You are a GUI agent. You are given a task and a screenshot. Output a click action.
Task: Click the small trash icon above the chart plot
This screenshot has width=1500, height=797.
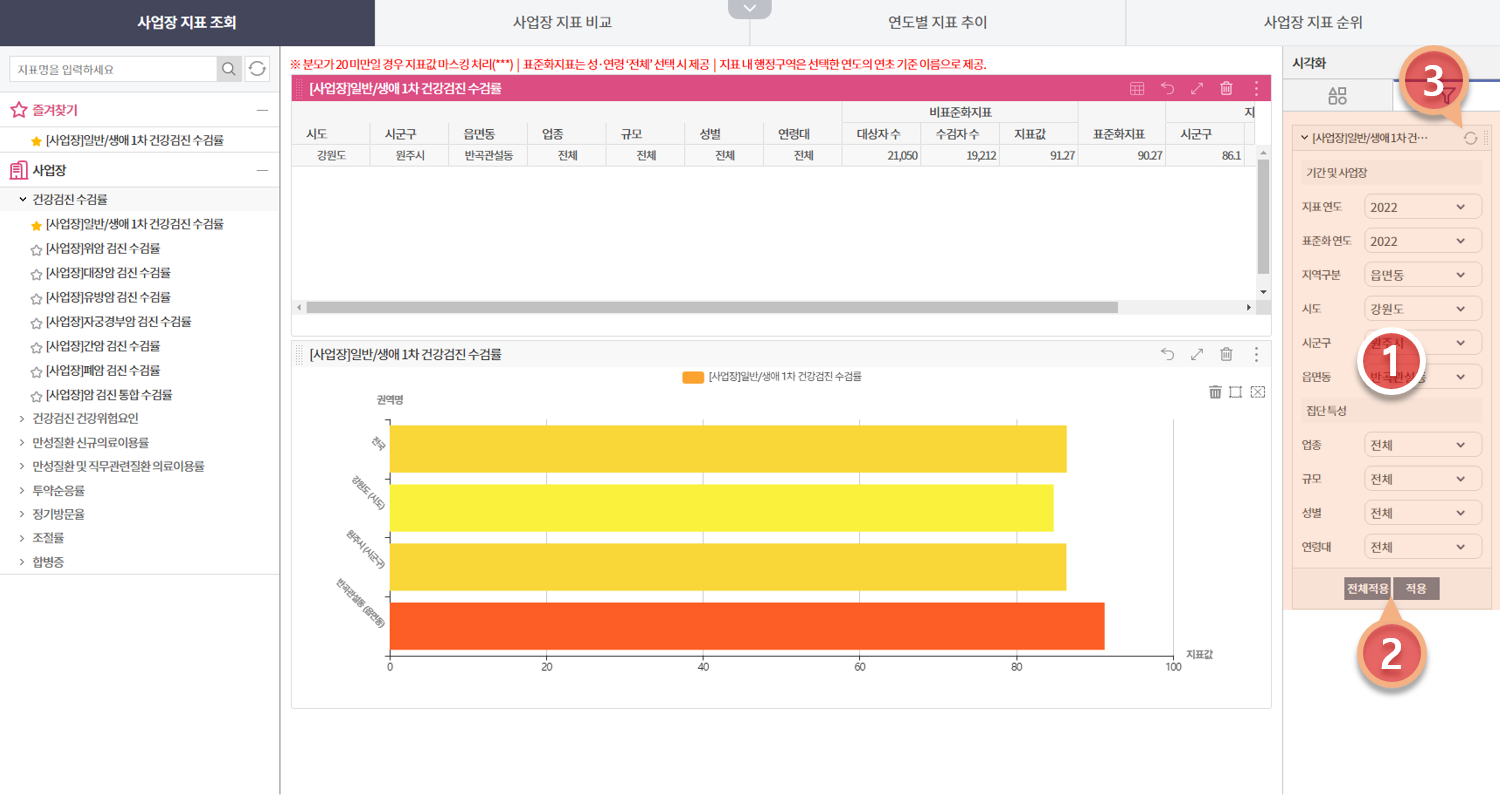(1215, 391)
